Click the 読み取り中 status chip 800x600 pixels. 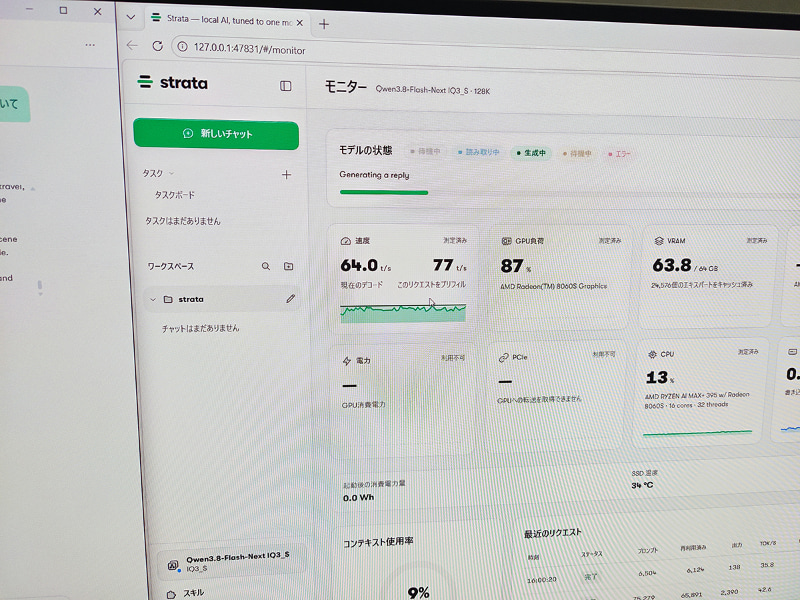pos(479,152)
